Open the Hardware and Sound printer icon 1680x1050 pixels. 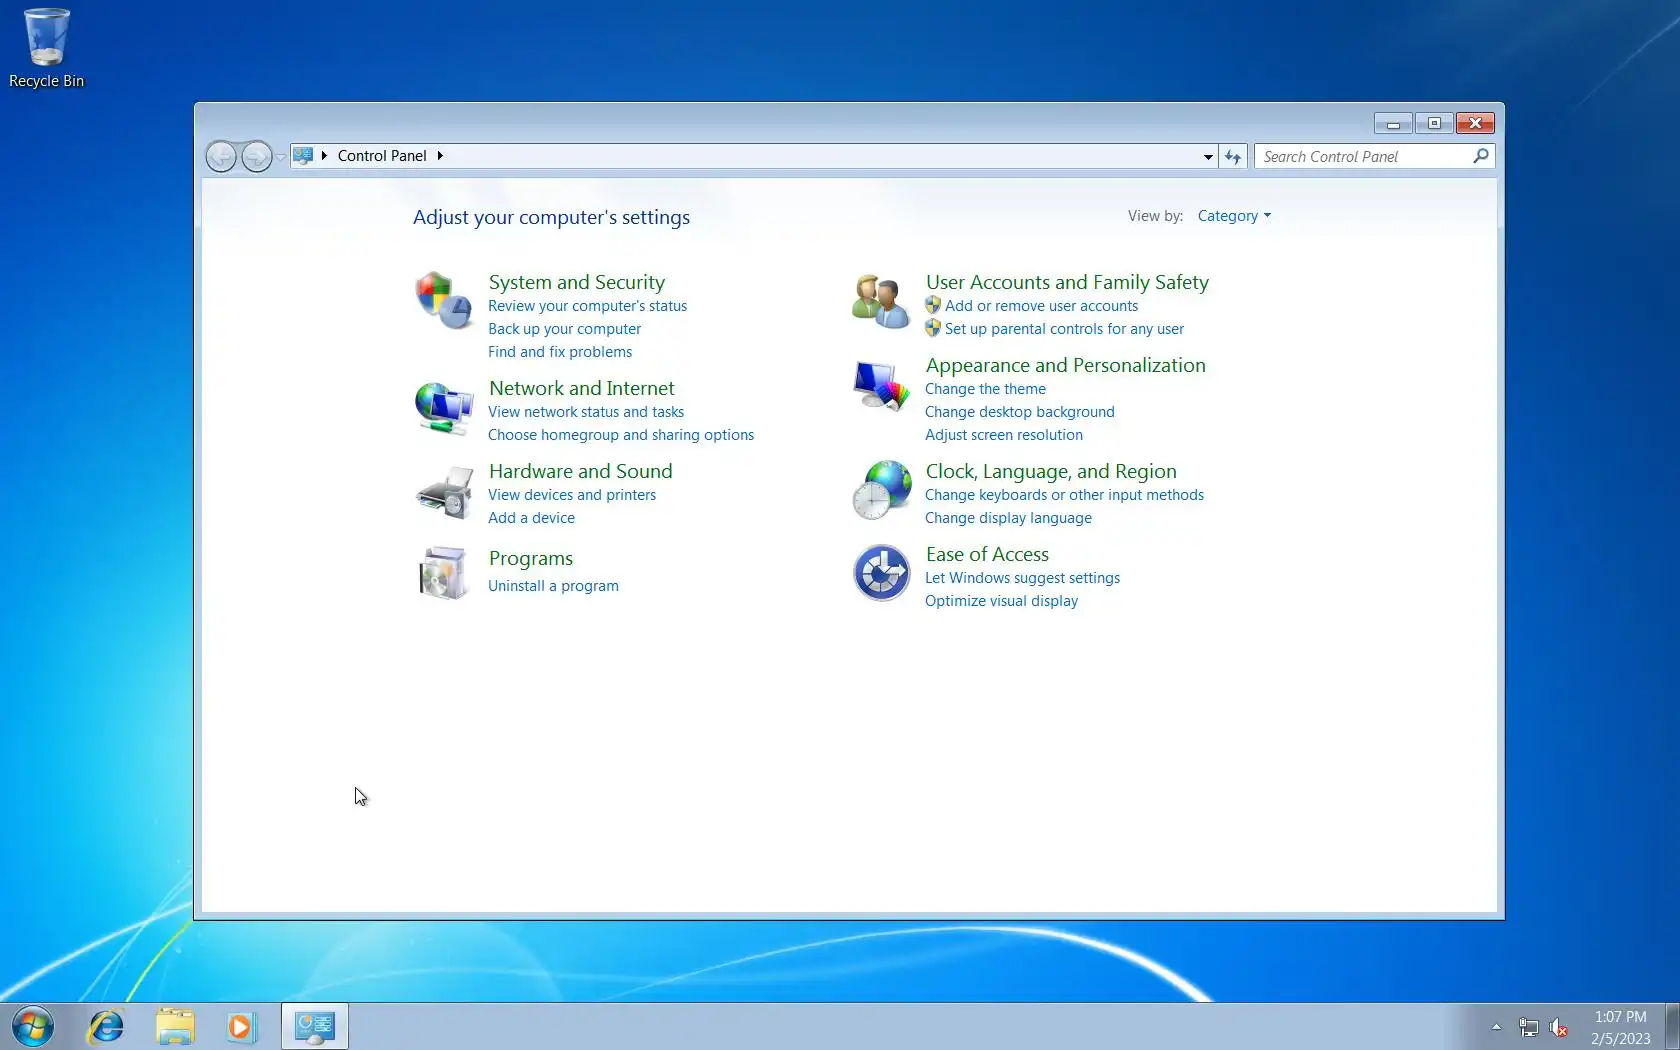tap(444, 492)
